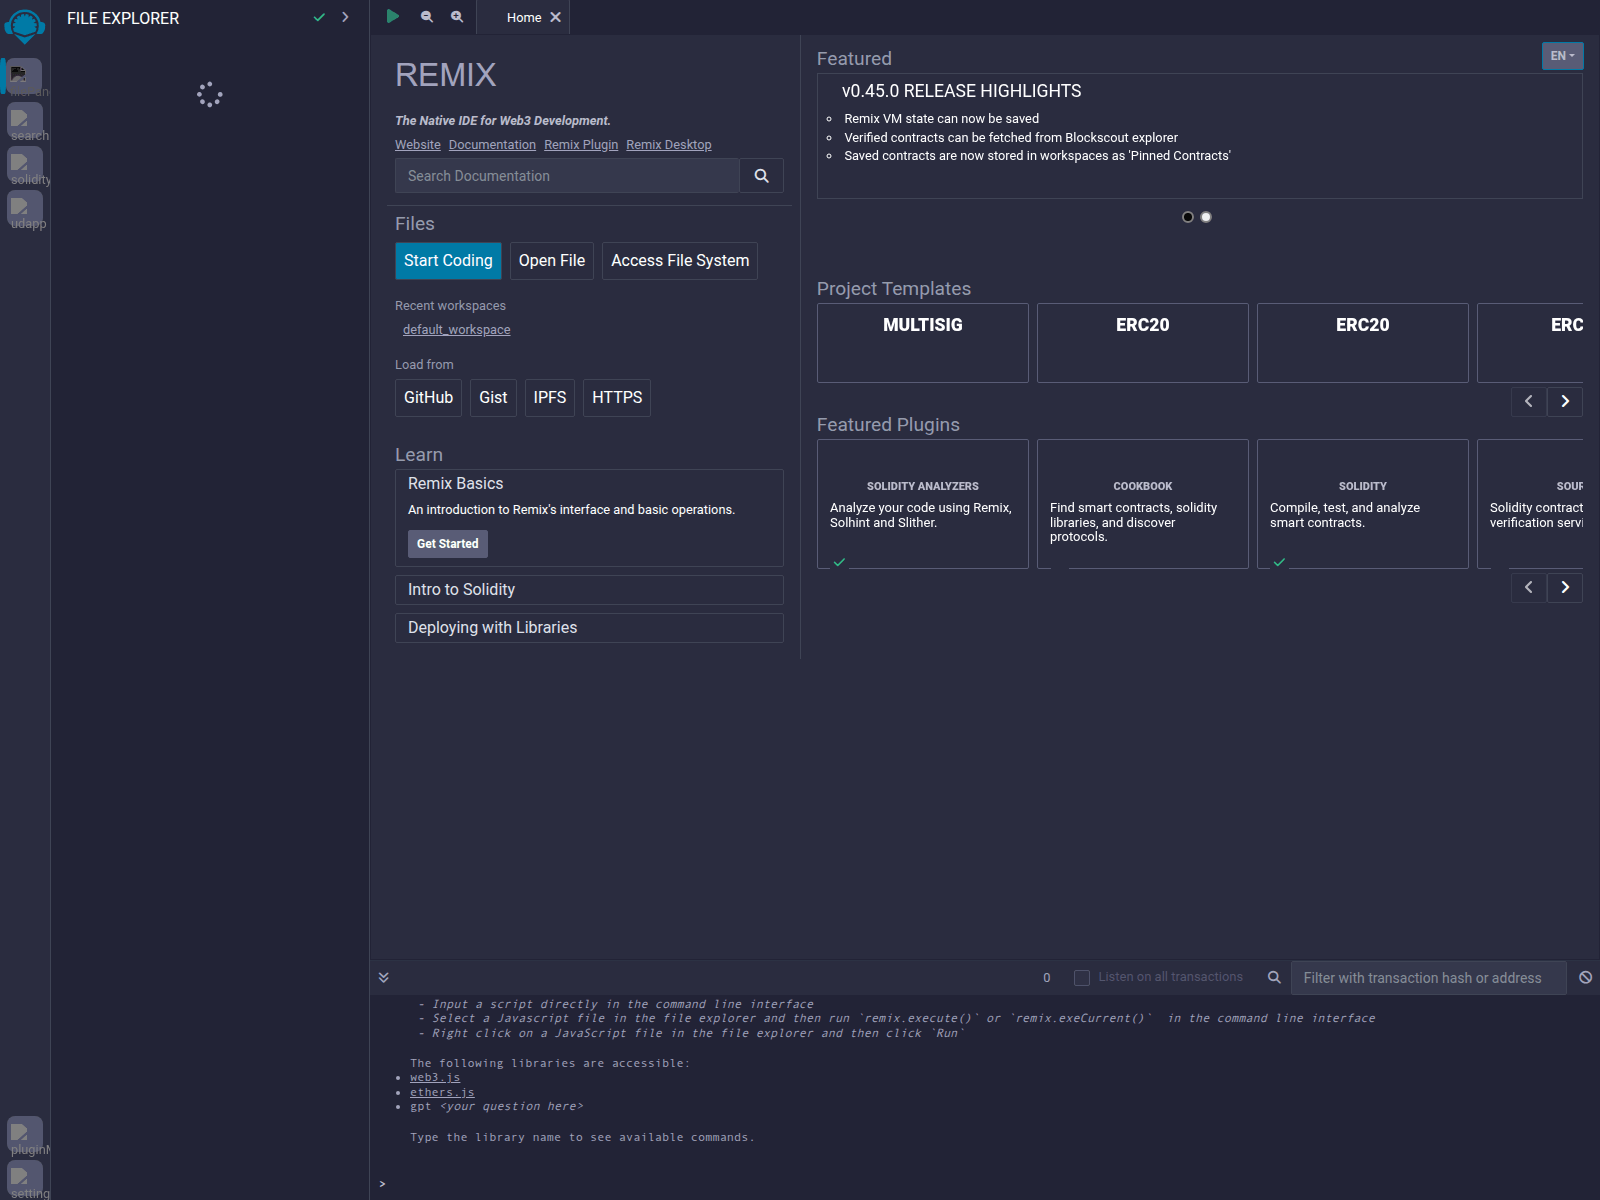Image resolution: width=1600 pixels, height=1200 pixels.
Task: Click Open File button
Action: point(552,261)
